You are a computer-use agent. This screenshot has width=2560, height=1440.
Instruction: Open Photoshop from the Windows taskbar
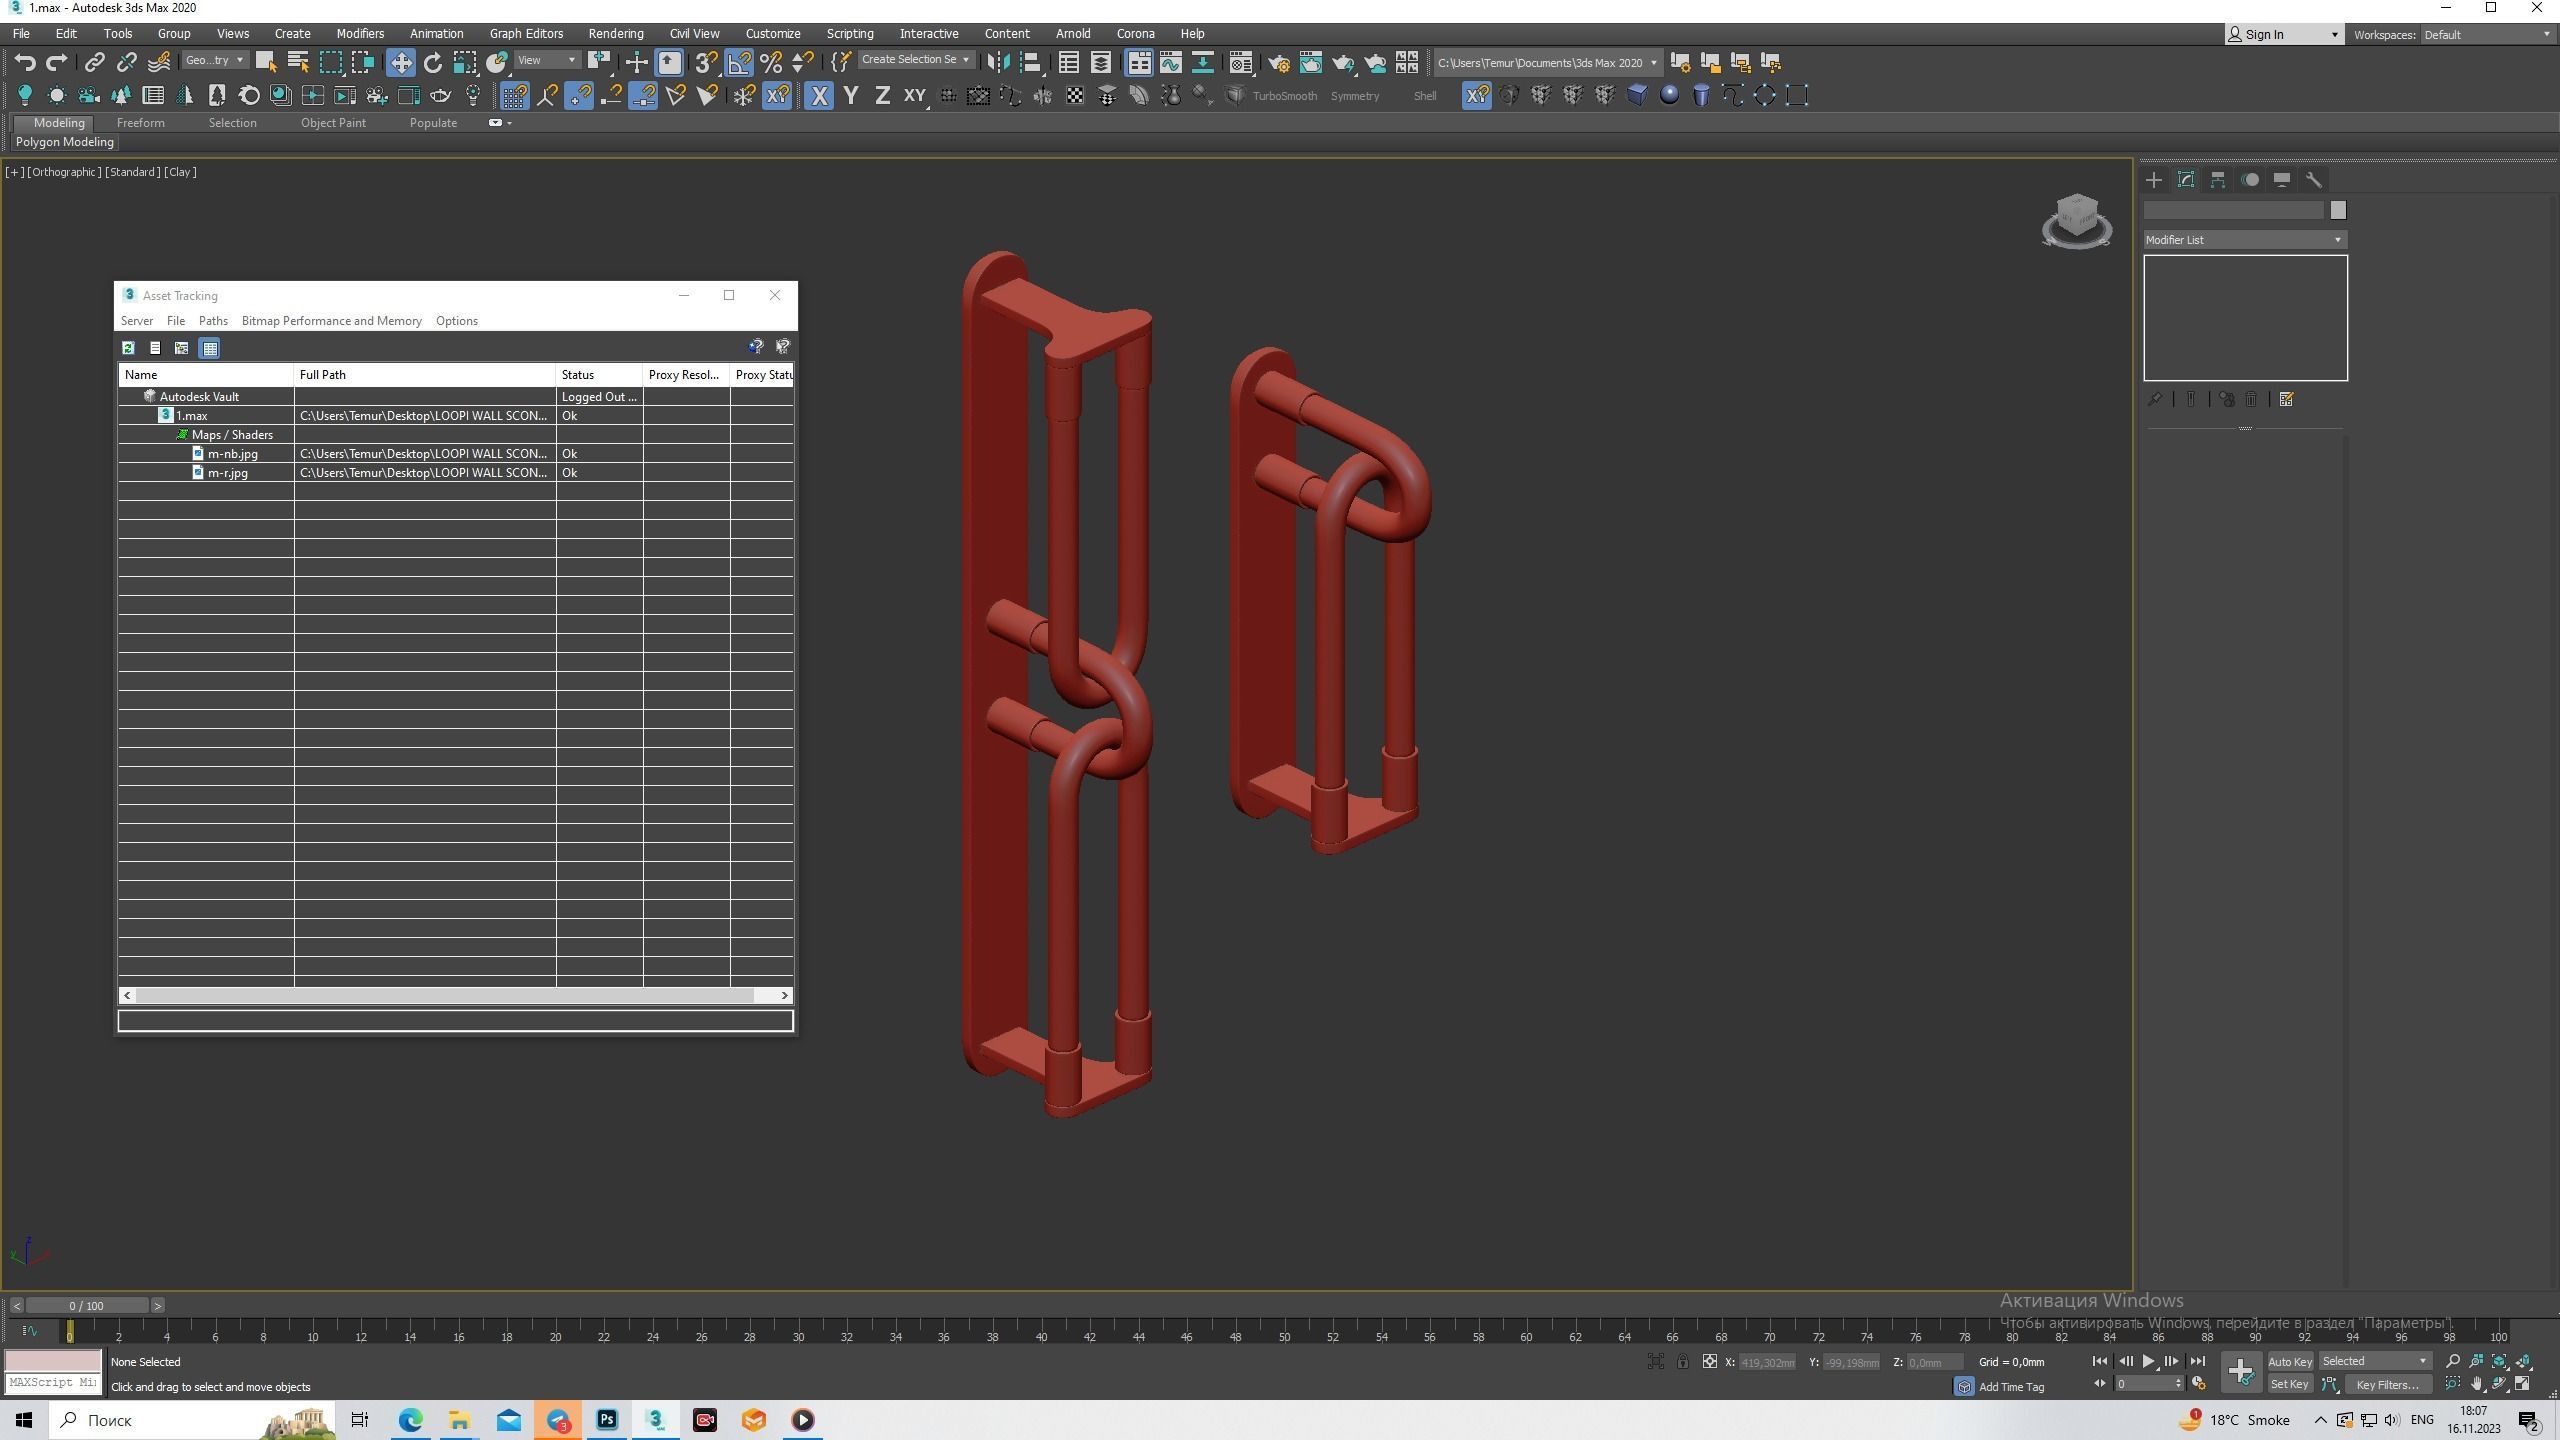pos(607,1420)
